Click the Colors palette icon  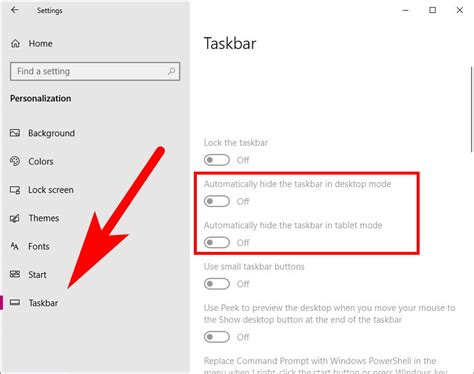tap(15, 161)
